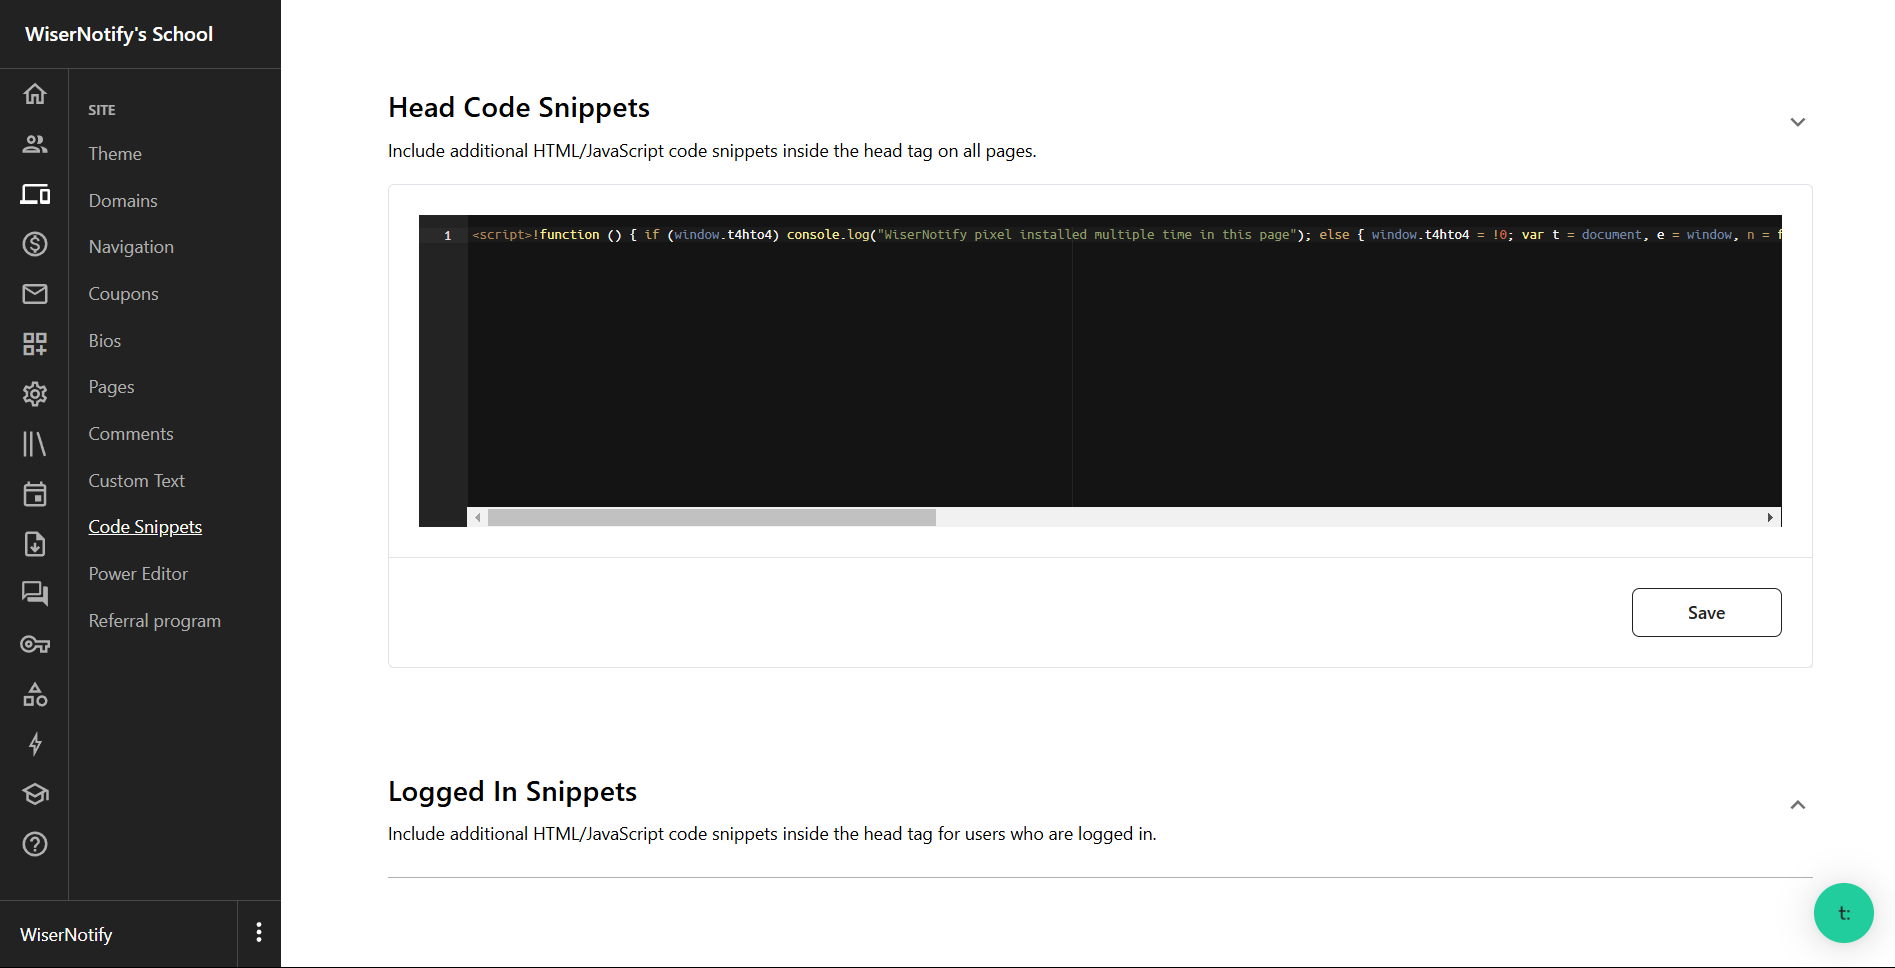Open the Bios menu item
This screenshot has height=968, width=1895.
pos(105,341)
